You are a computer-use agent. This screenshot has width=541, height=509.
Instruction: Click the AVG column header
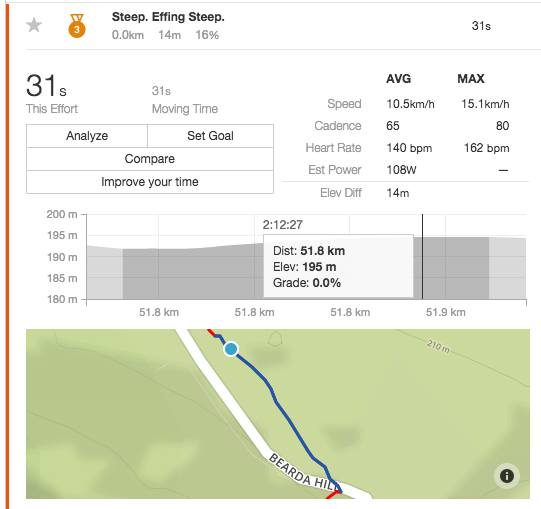[399, 79]
